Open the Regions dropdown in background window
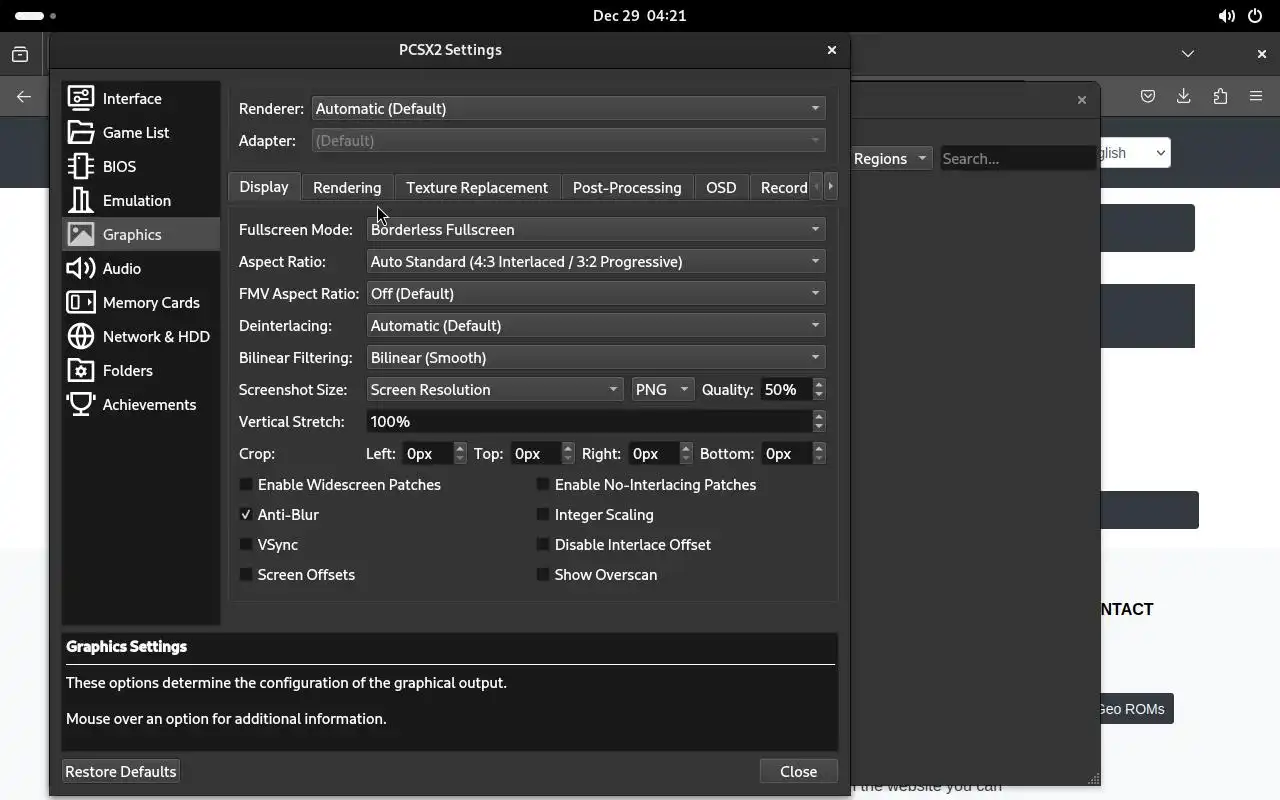Screen dimensions: 1280x800 (891, 158)
